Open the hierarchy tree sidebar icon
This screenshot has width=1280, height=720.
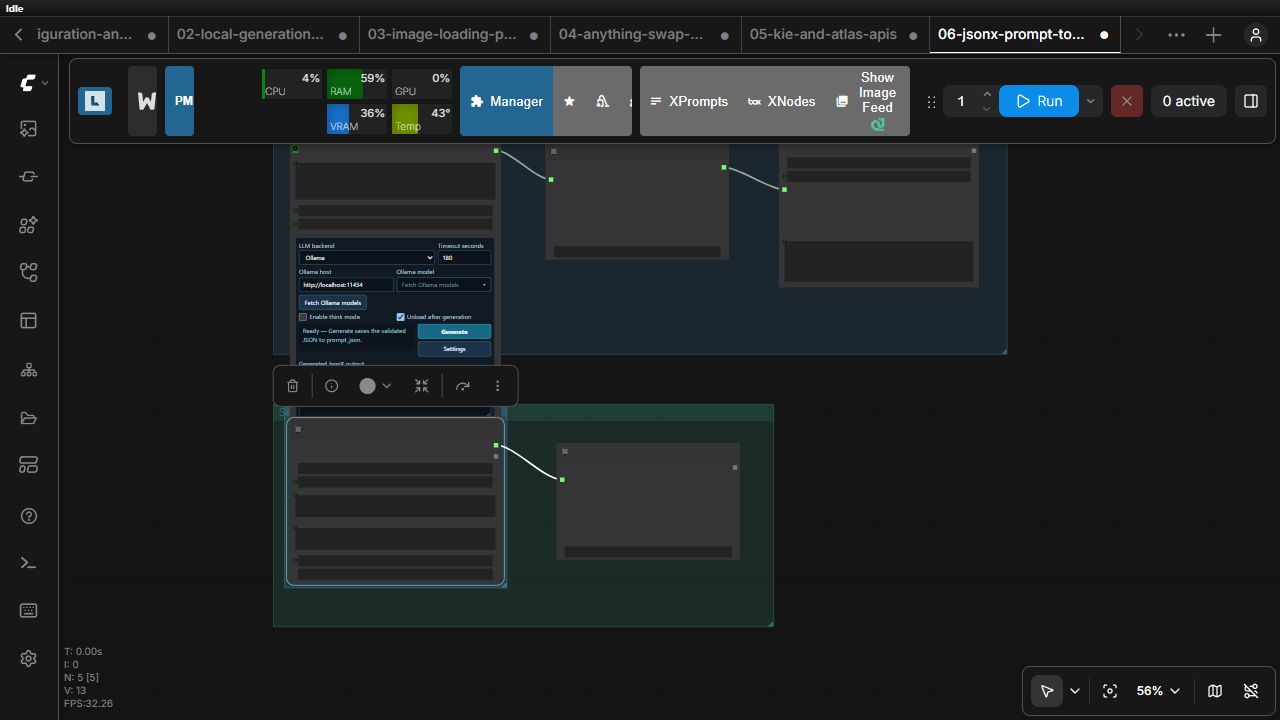28,370
